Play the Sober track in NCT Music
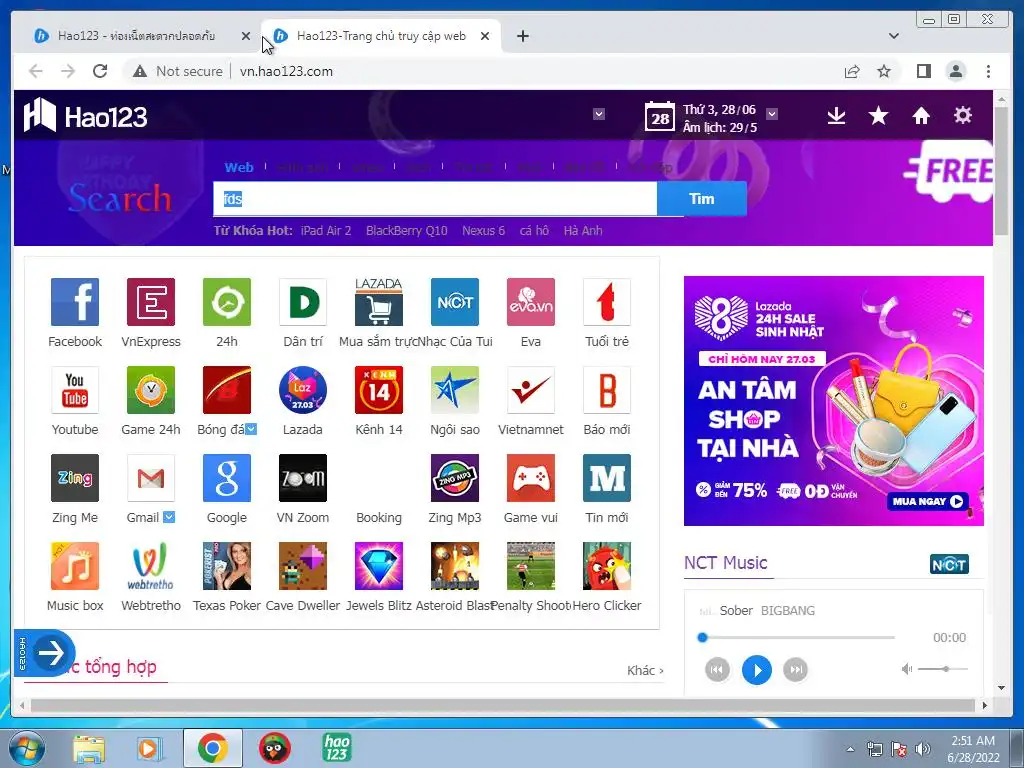Image resolution: width=1024 pixels, height=768 pixels. (x=757, y=670)
